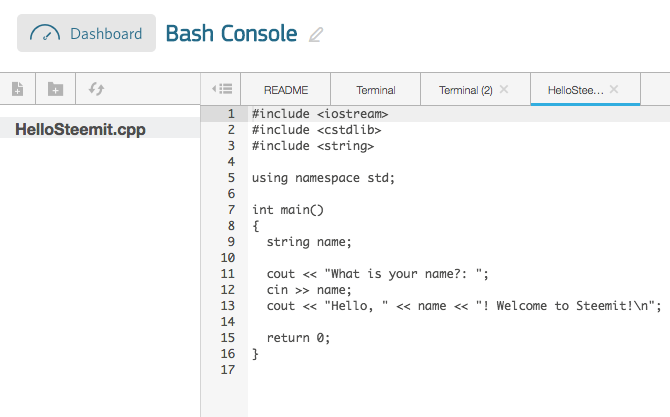Click the Bash Console title text
The height and width of the screenshot is (417, 670).
[x=231, y=34]
